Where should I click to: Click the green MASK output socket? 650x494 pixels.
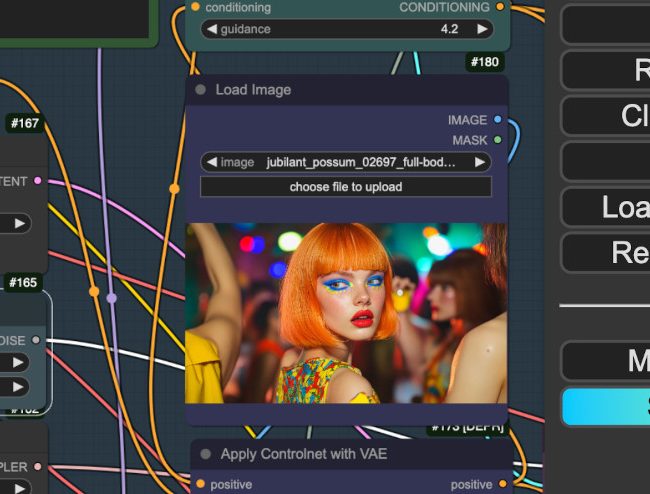point(498,140)
